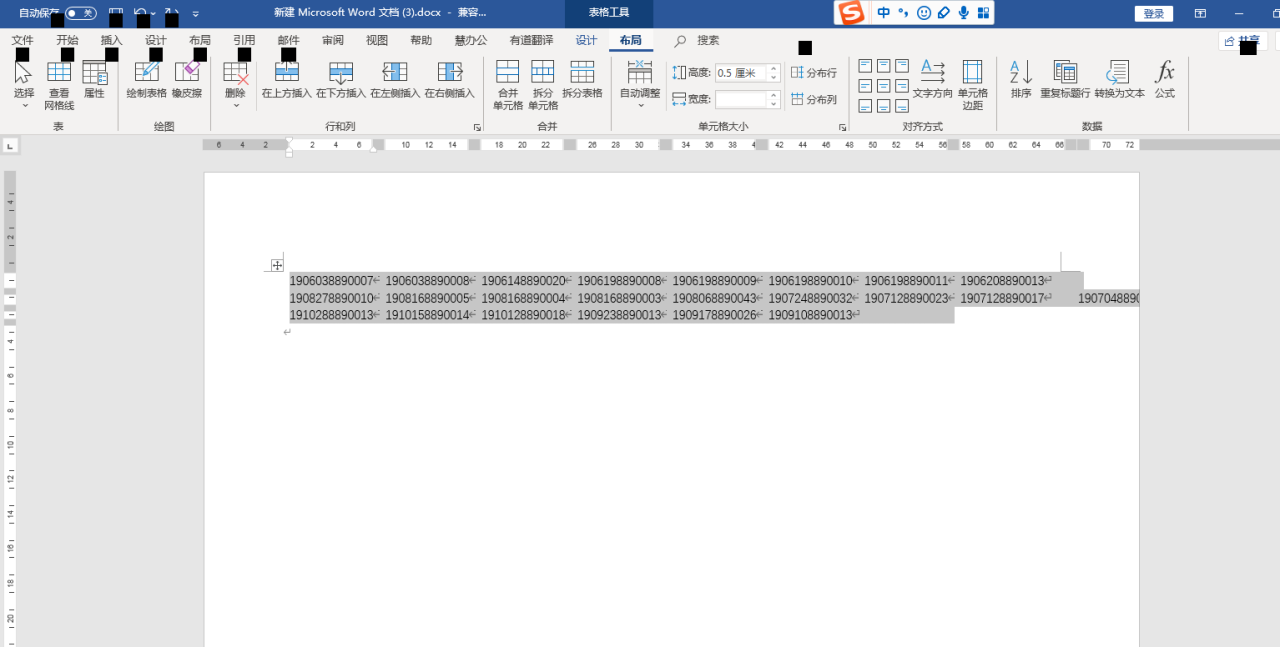Image resolution: width=1280 pixels, height=647 pixels.
Task: Align cell text center
Action: tap(884, 86)
